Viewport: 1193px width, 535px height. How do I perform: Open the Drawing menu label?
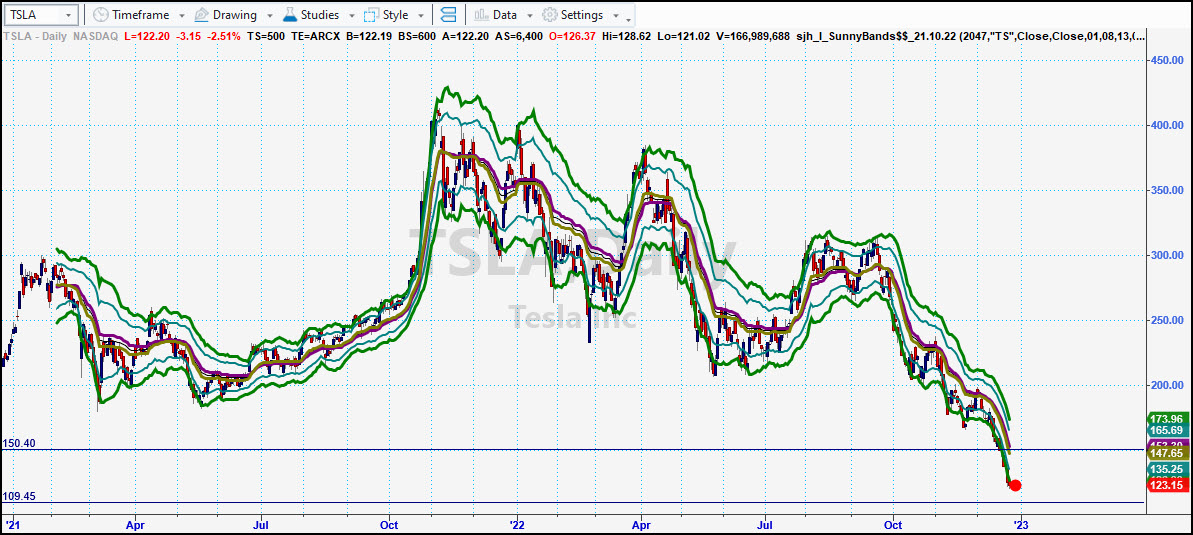[235, 14]
